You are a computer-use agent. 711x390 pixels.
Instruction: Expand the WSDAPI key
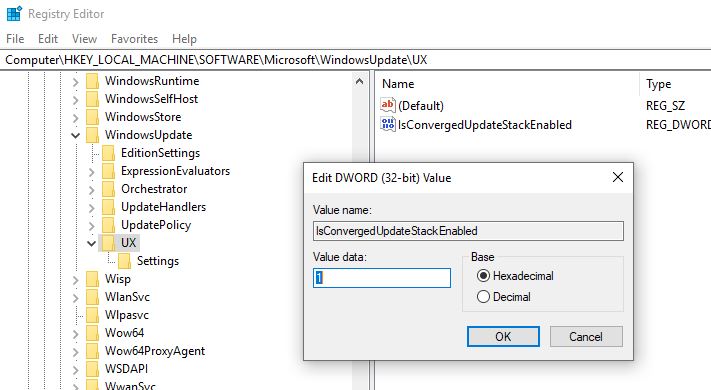coord(76,370)
